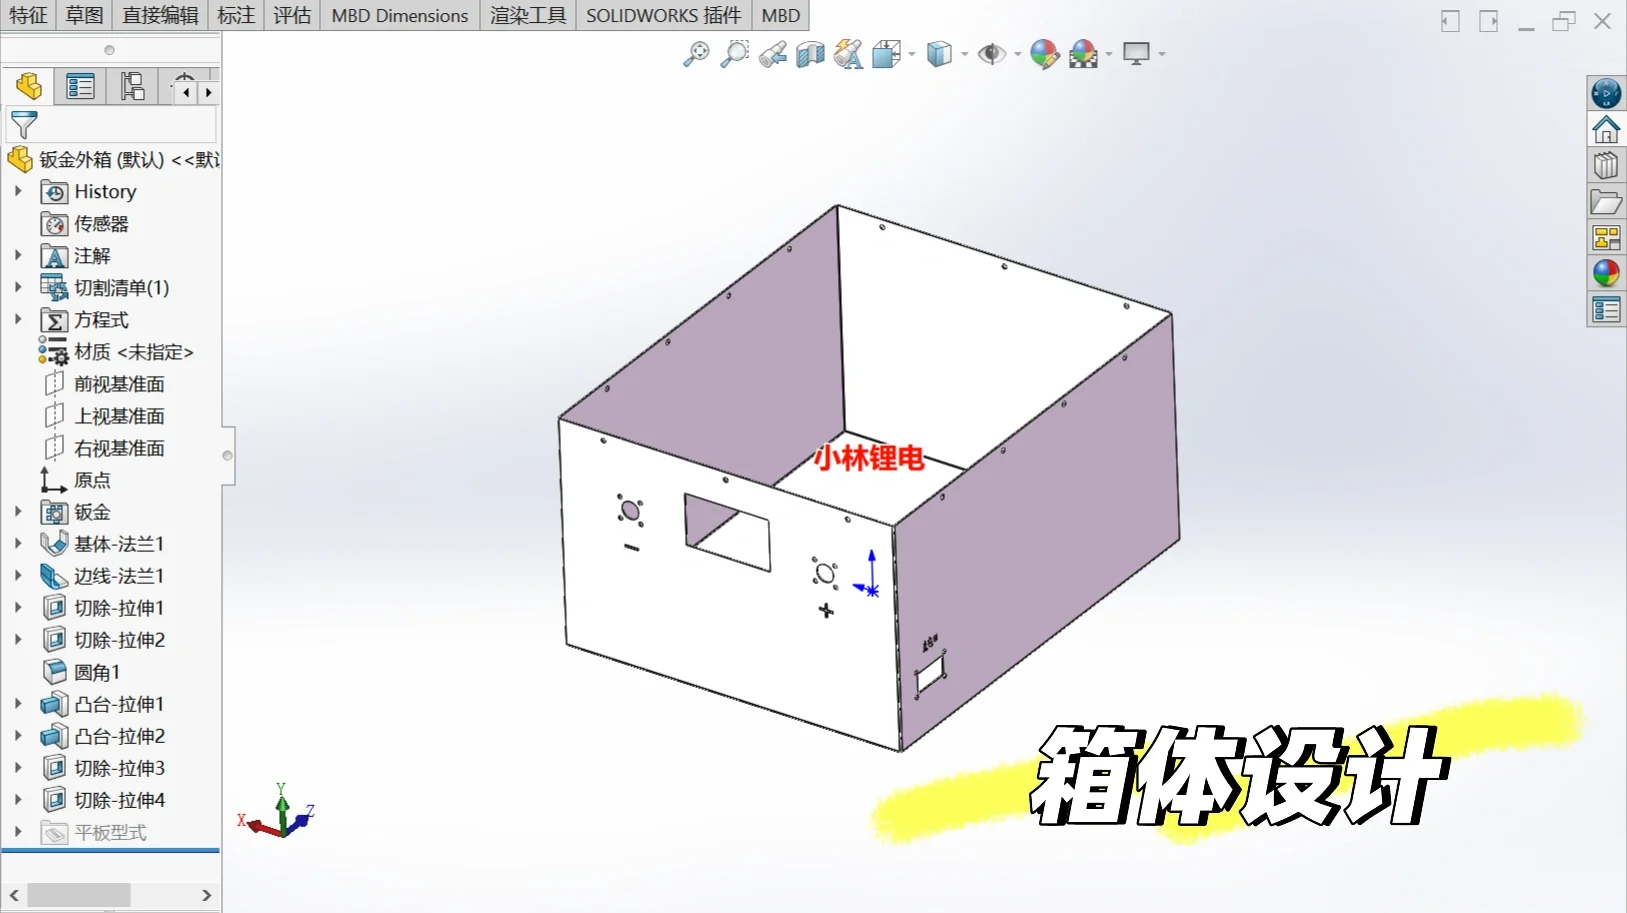
Task: Switch to the FeatureManager design tree tab
Action: pos(28,87)
